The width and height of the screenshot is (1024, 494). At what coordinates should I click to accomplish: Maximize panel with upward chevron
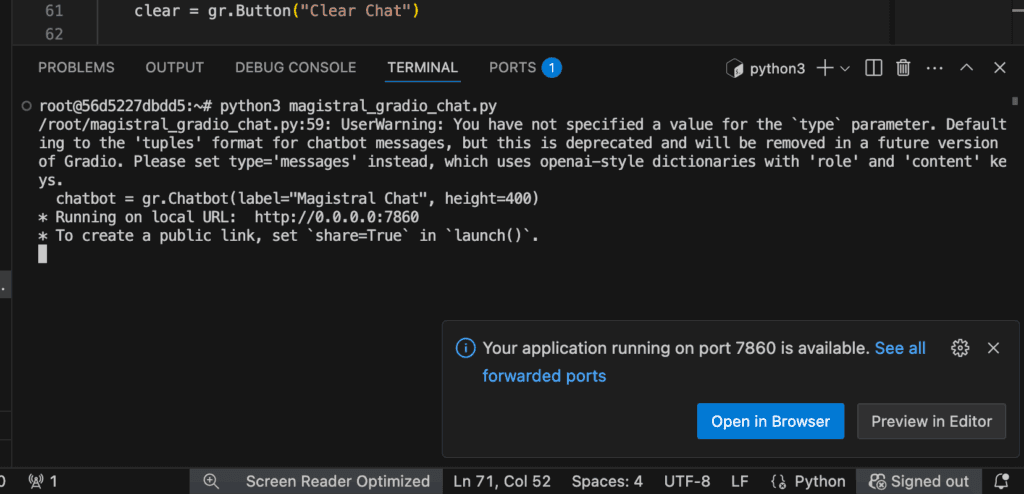[x=967, y=68]
